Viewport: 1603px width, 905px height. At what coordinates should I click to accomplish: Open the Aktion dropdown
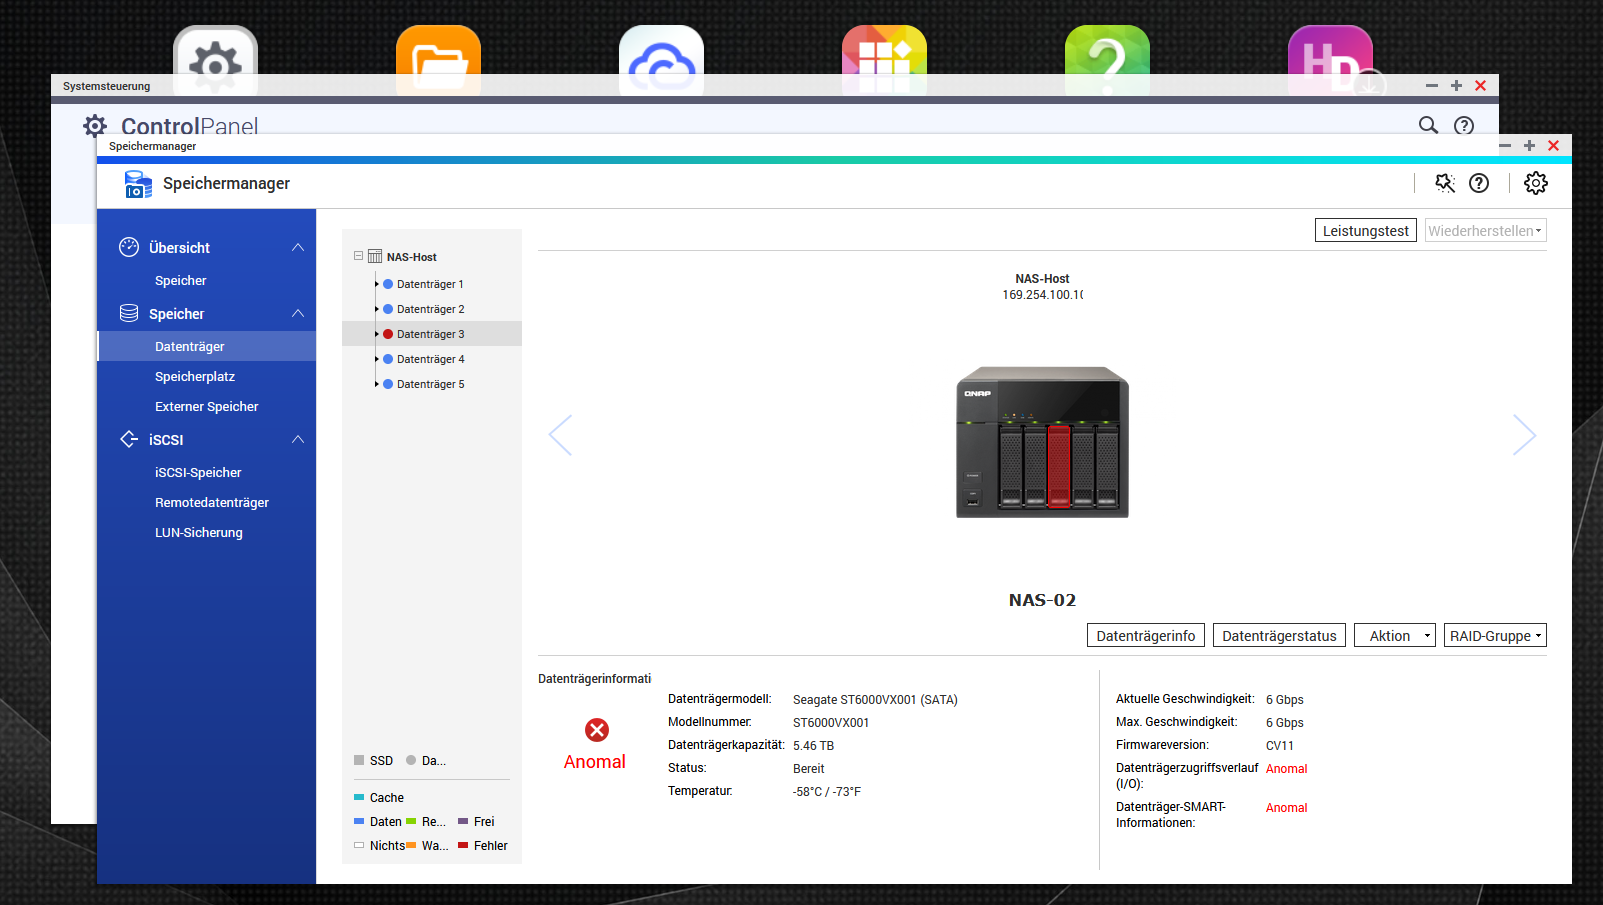(x=1395, y=636)
